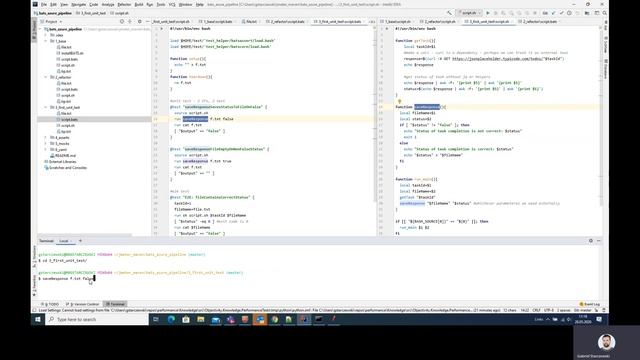Expand the 6_yaml folder

46,149
